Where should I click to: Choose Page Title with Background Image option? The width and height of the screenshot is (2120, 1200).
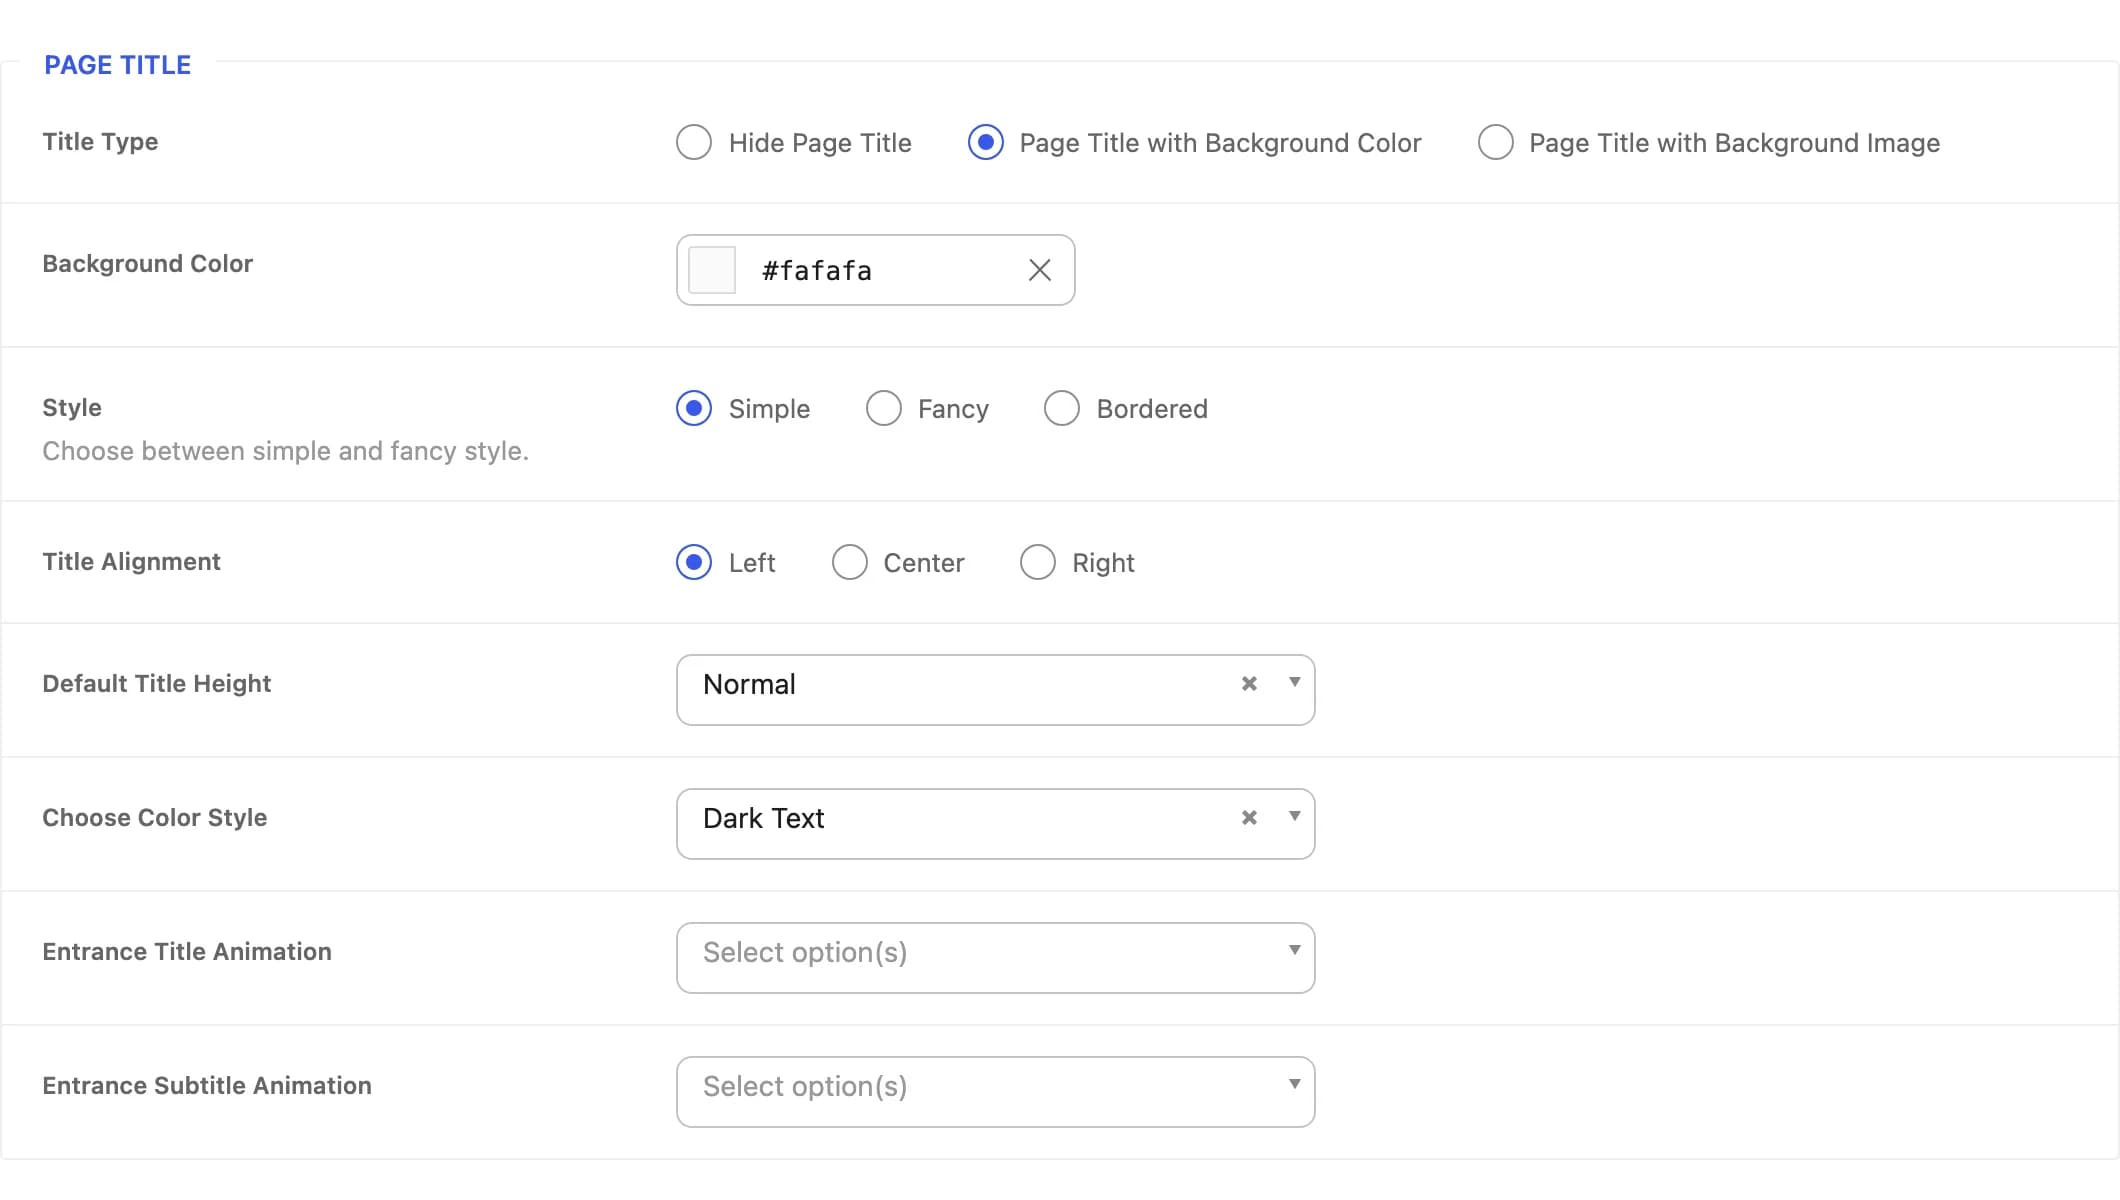click(1496, 142)
